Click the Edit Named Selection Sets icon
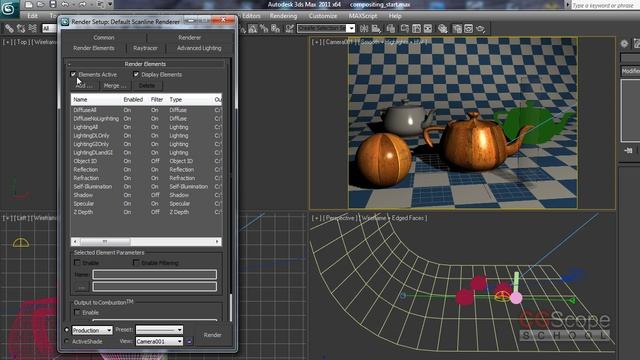Viewport: 640px width, 360px height. [289, 29]
